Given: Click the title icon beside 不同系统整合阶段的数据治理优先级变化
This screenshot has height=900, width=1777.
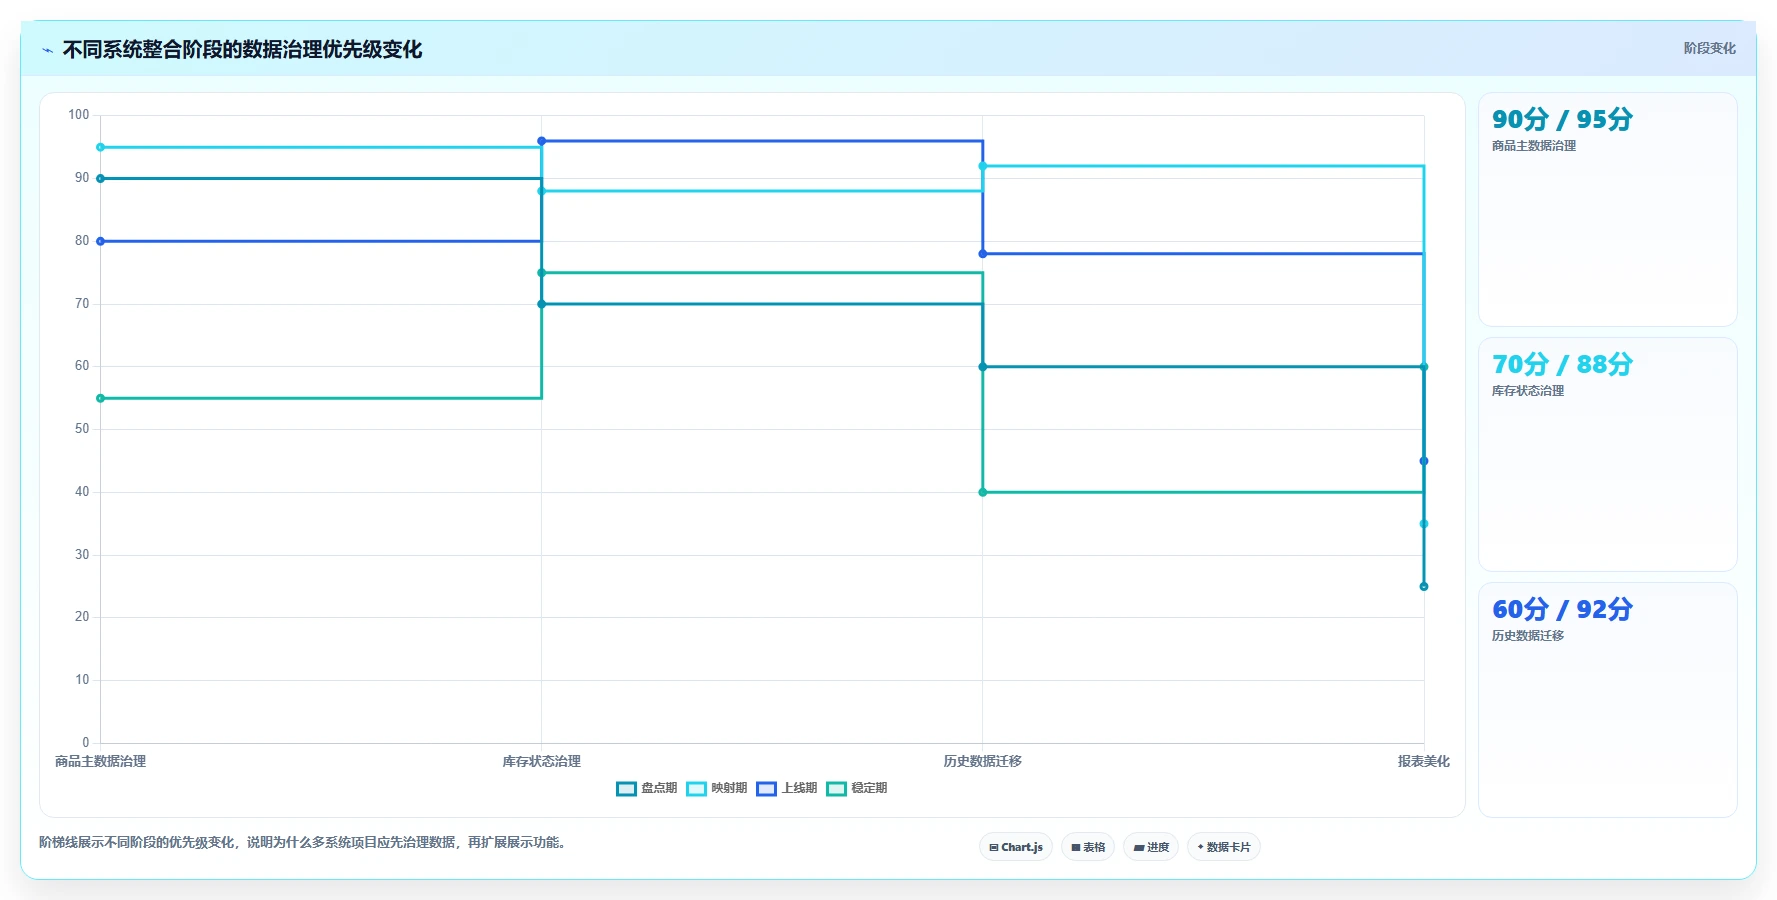Looking at the screenshot, I should point(47,50).
